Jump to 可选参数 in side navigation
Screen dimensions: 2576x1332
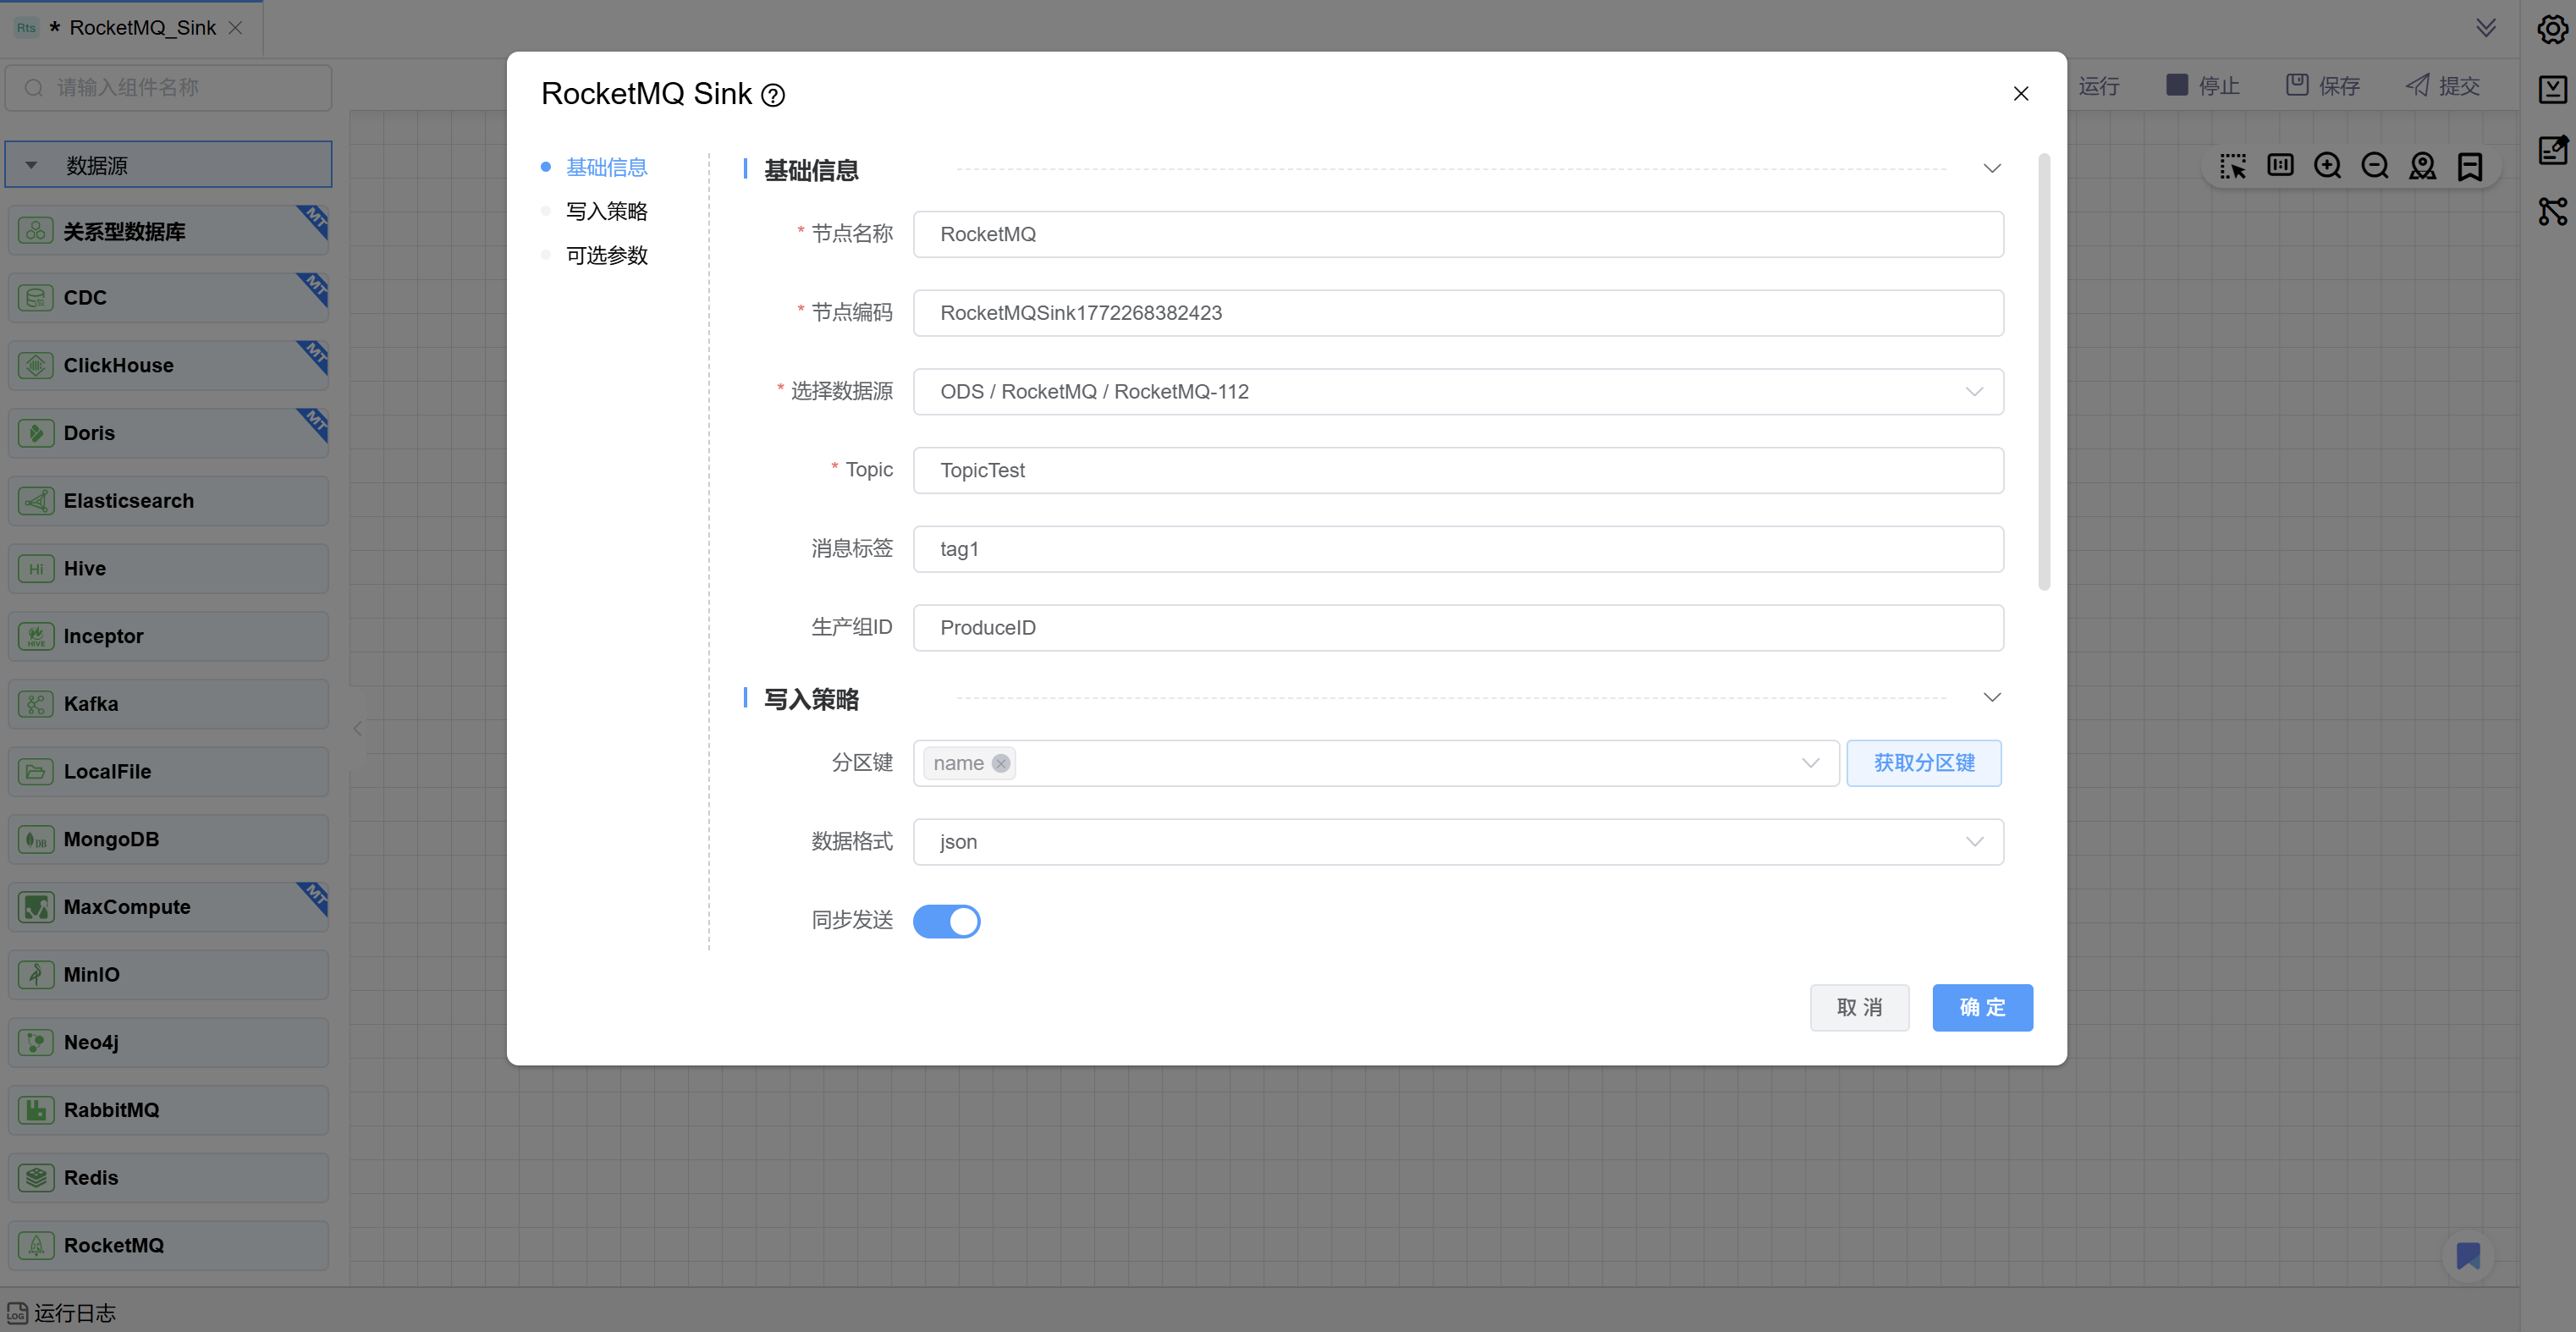606,256
